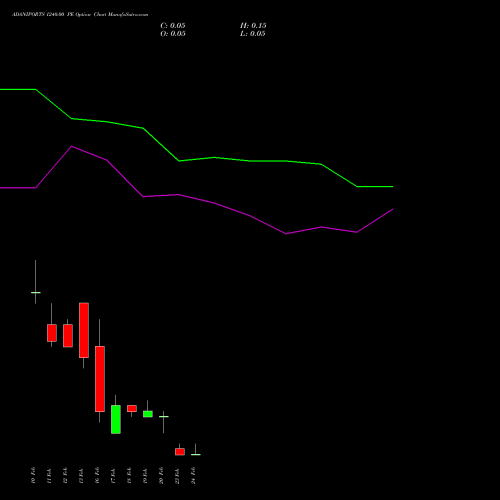This screenshot has height=500, width=500.
Task: Select the small red 18 Feb candlestick
Action: (132, 408)
